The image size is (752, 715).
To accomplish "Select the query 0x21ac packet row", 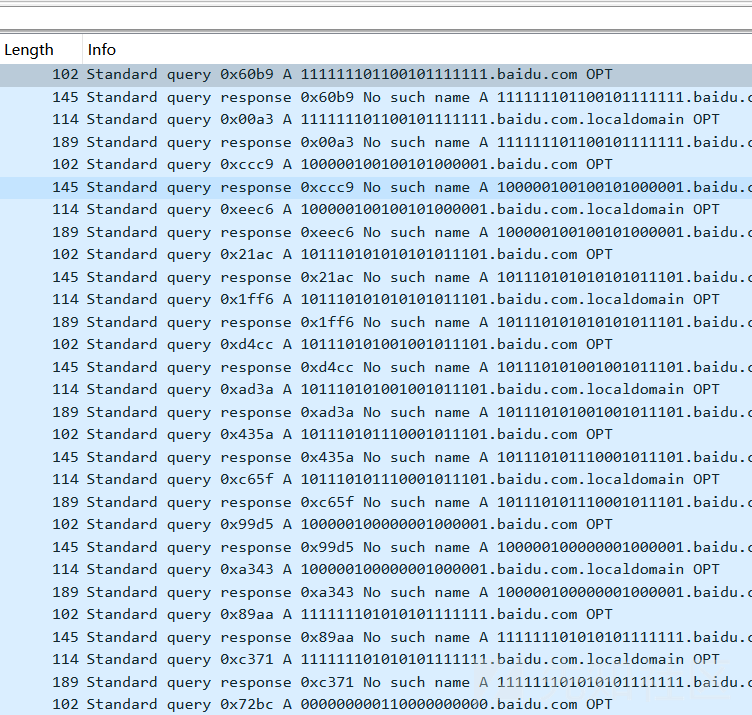I will pos(376,255).
